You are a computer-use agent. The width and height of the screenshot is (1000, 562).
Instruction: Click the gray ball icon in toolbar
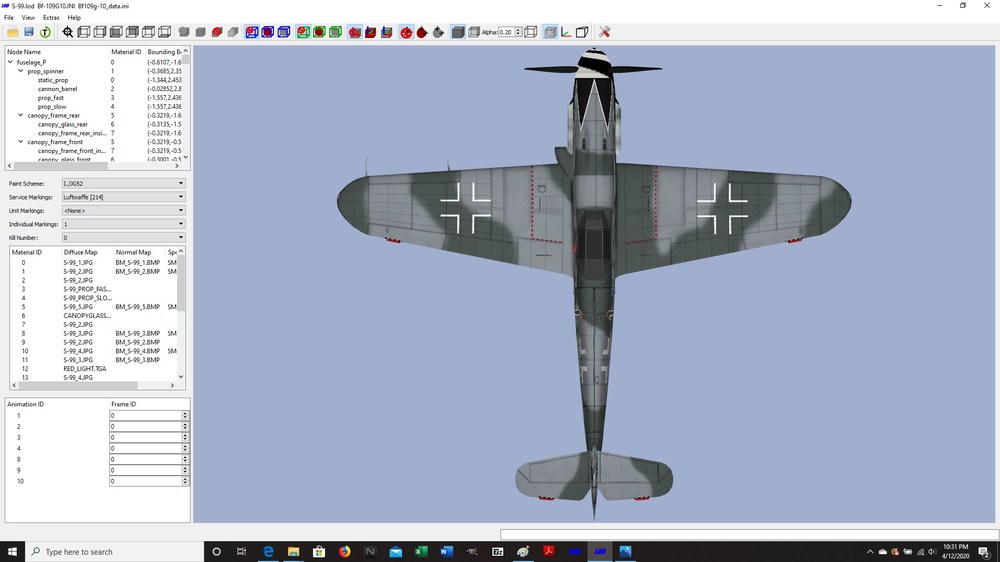pyautogui.click(x=438, y=32)
